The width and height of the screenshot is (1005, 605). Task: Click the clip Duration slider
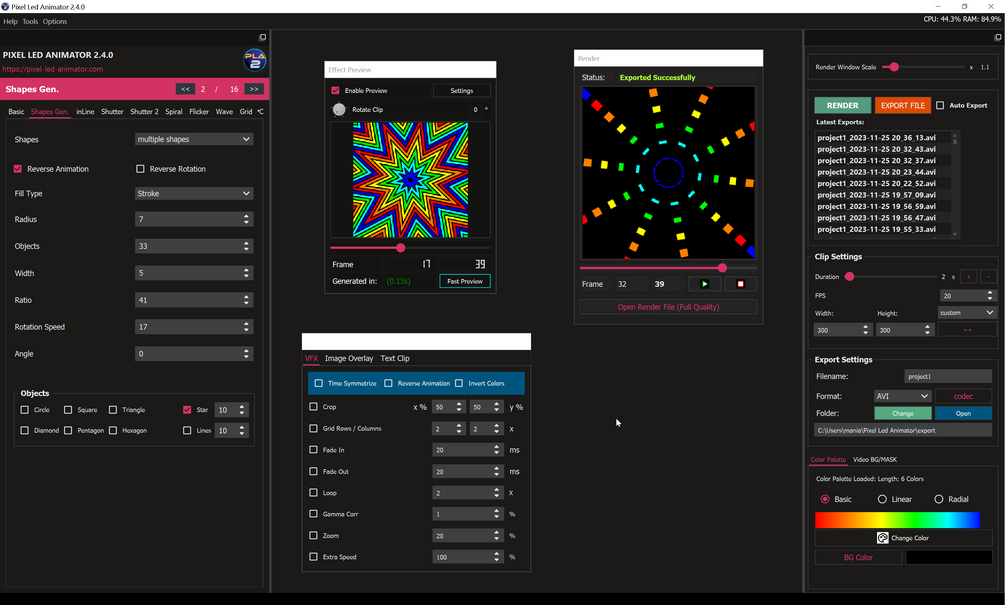coord(891,277)
